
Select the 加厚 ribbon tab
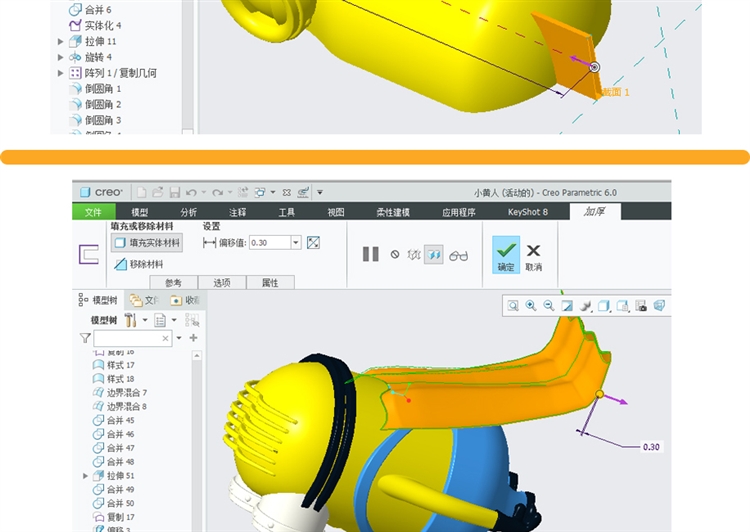click(595, 211)
